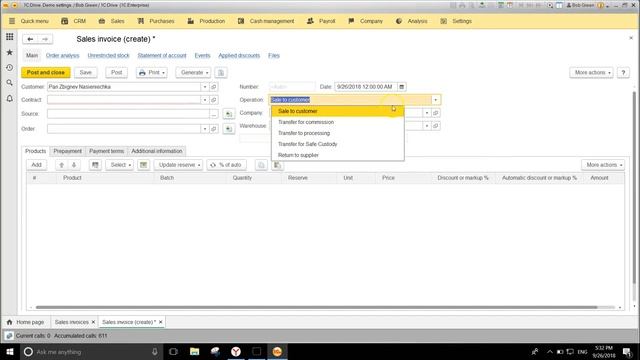Expand the Company dropdown arrow
Screen dimensions: 640x360
[x=427, y=113]
